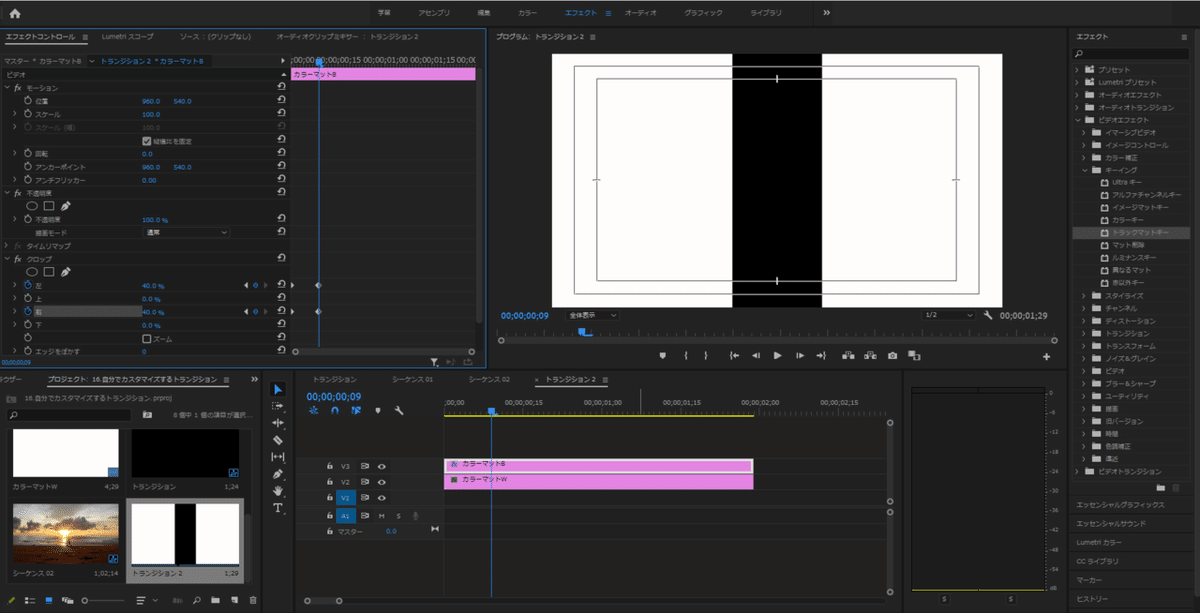Screen dimensions: 1200x613
Task: Uncheck the 縦横比を固定 checkbox
Action: click(146, 141)
